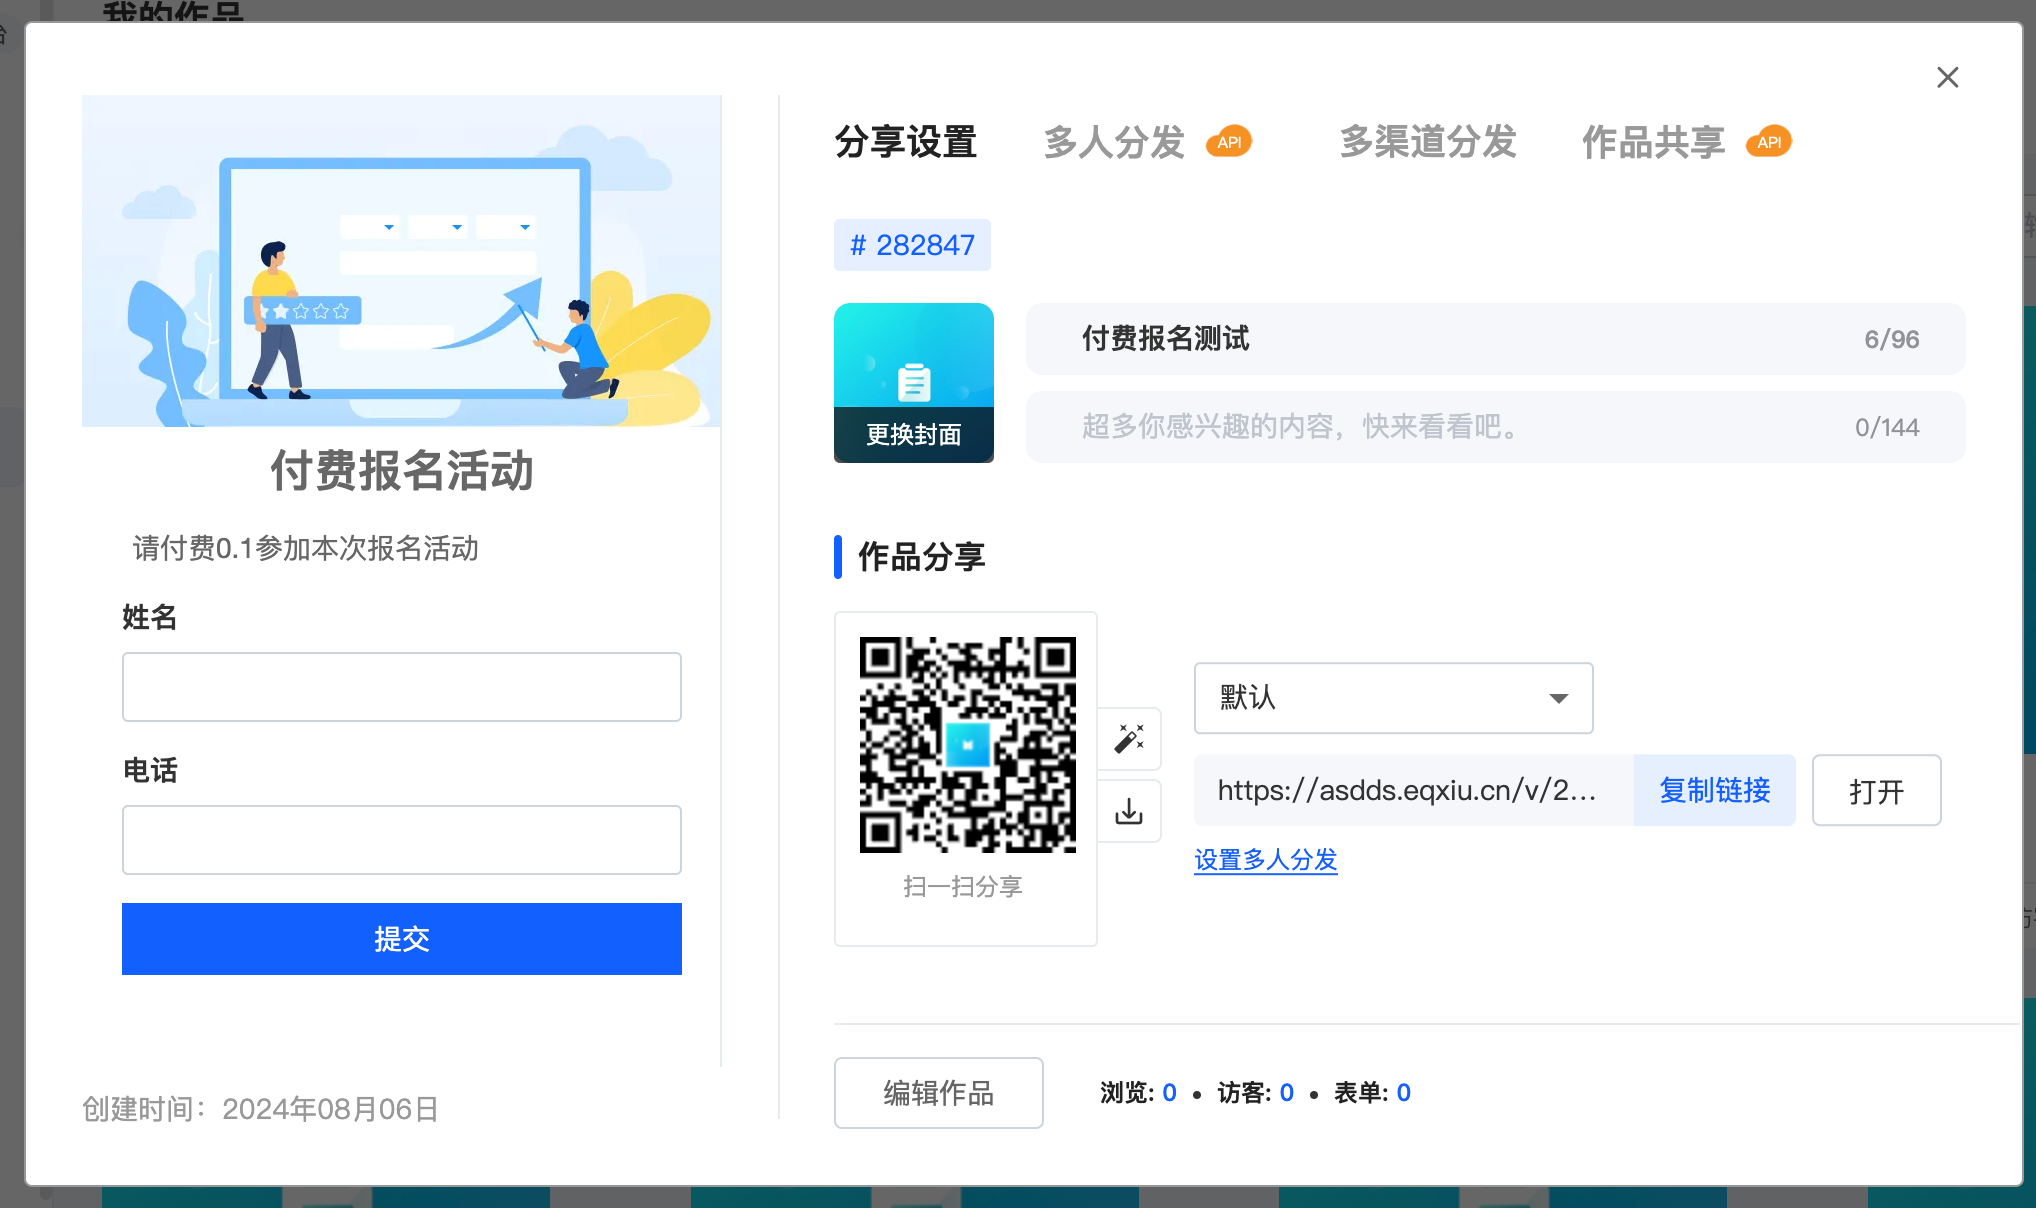Click the 复制链接 button

pyautogui.click(x=1714, y=790)
